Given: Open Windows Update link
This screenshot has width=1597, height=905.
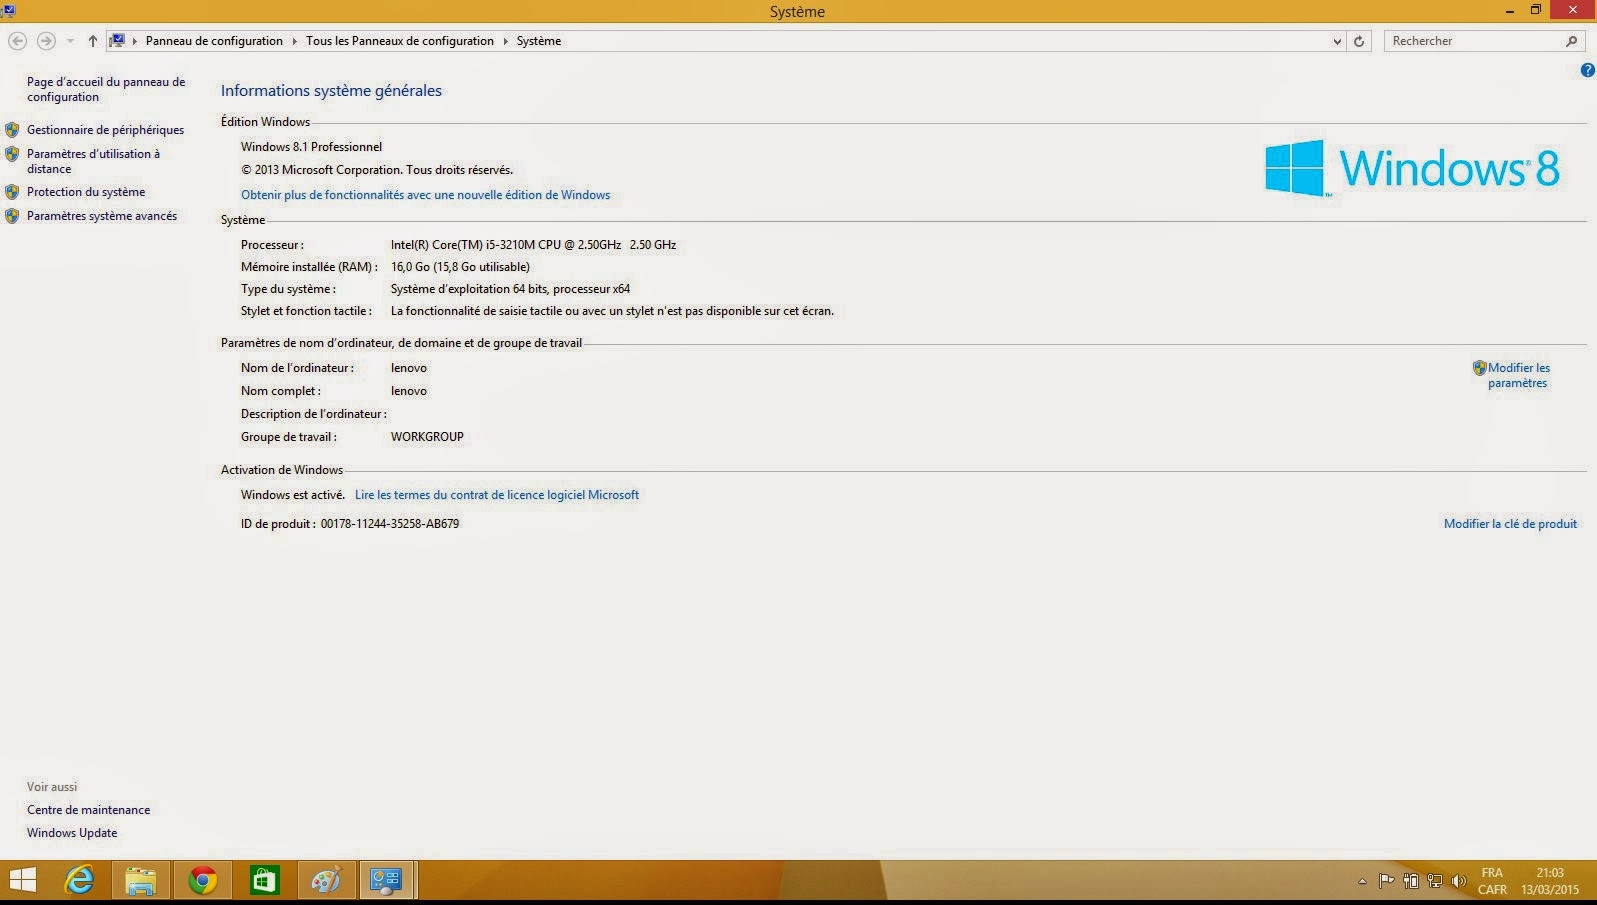Looking at the screenshot, I should tap(72, 833).
